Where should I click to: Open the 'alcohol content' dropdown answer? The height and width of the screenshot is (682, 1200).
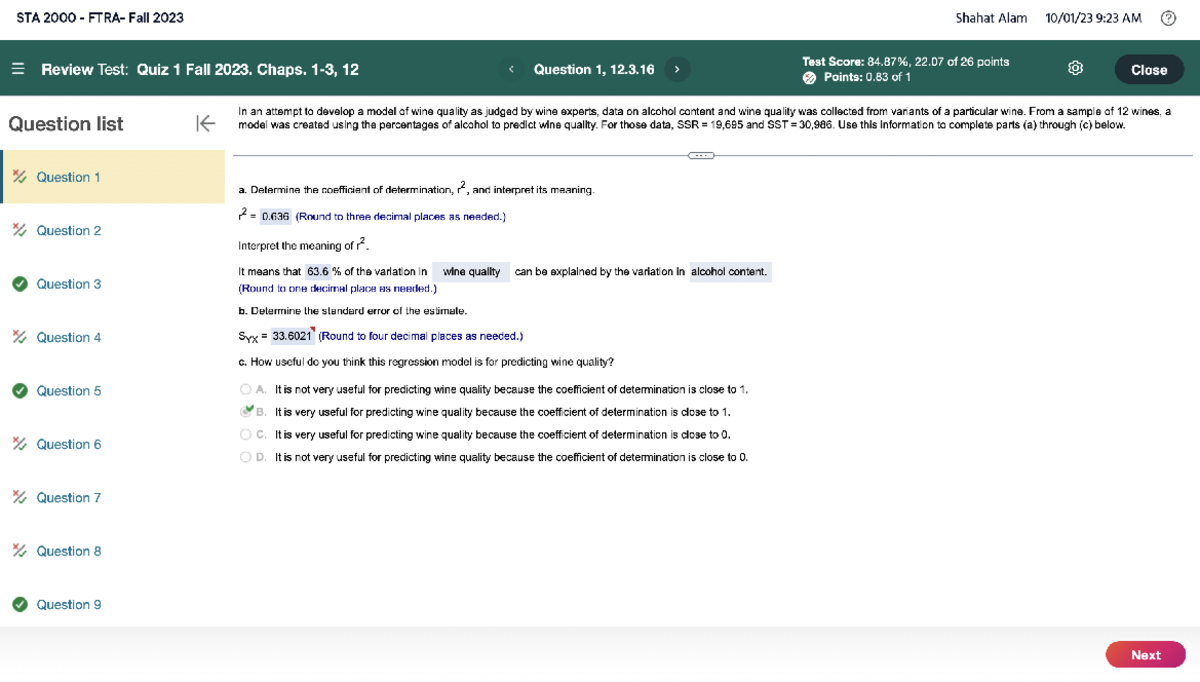coord(729,272)
